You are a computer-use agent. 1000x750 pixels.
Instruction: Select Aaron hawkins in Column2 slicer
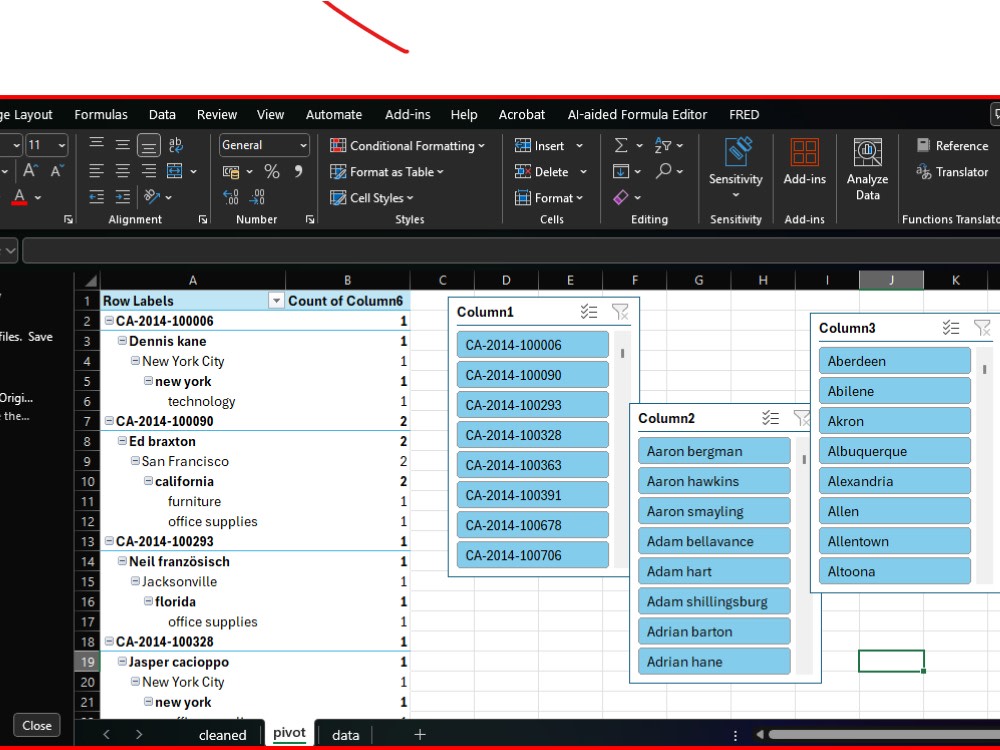714,482
